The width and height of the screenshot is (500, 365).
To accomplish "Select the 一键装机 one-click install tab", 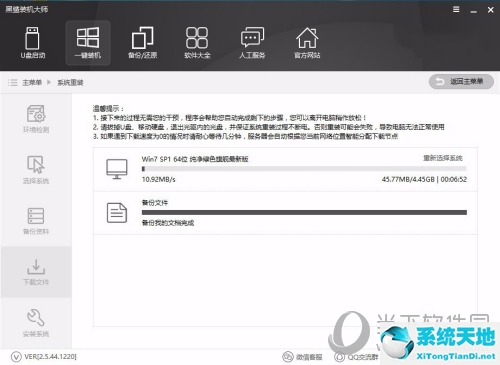I will click(88, 43).
